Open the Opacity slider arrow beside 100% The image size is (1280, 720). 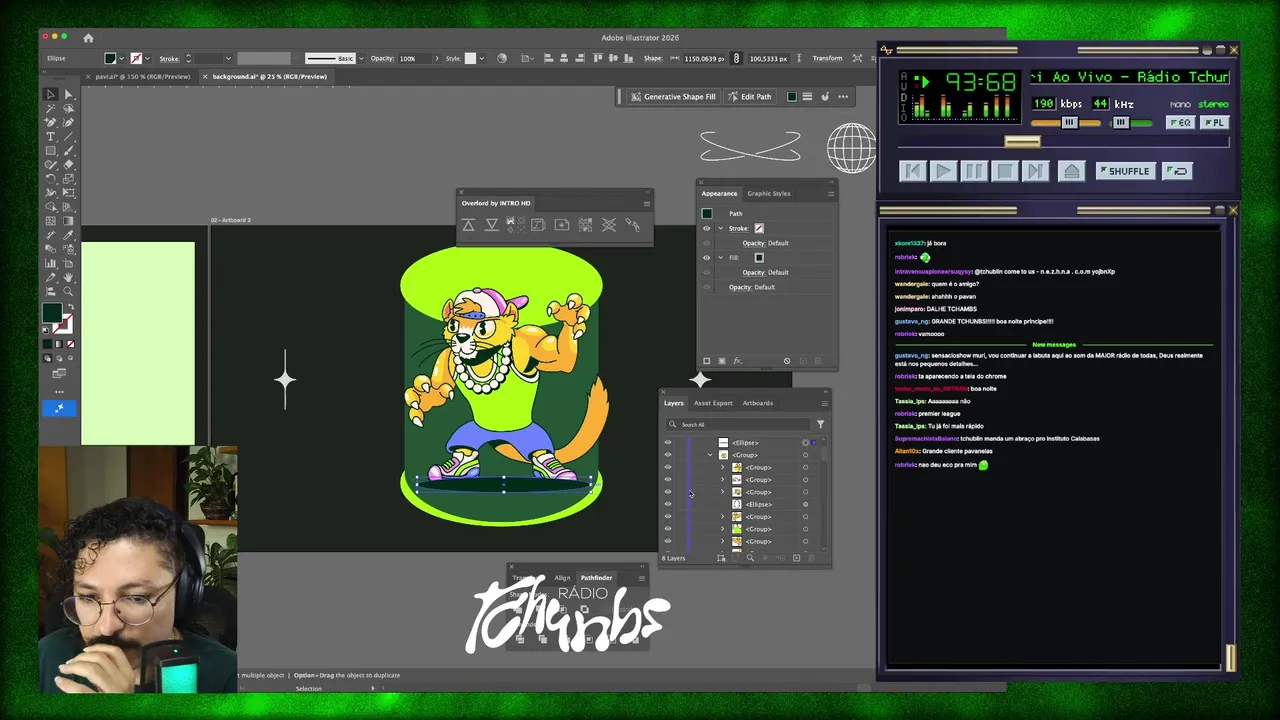tap(437, 58)
